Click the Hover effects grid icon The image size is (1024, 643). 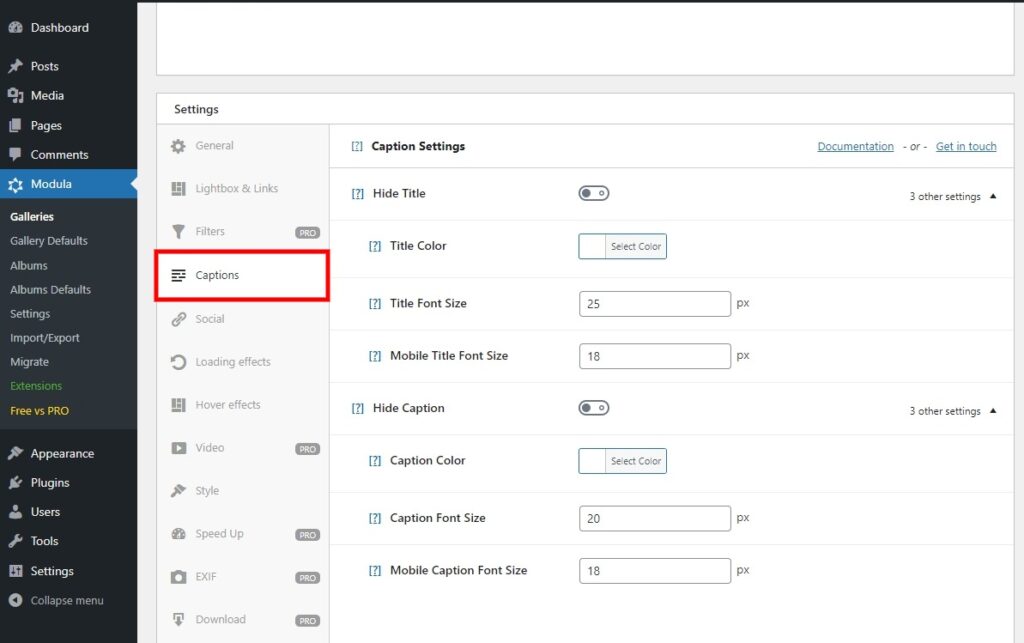(x=178, y=405)
